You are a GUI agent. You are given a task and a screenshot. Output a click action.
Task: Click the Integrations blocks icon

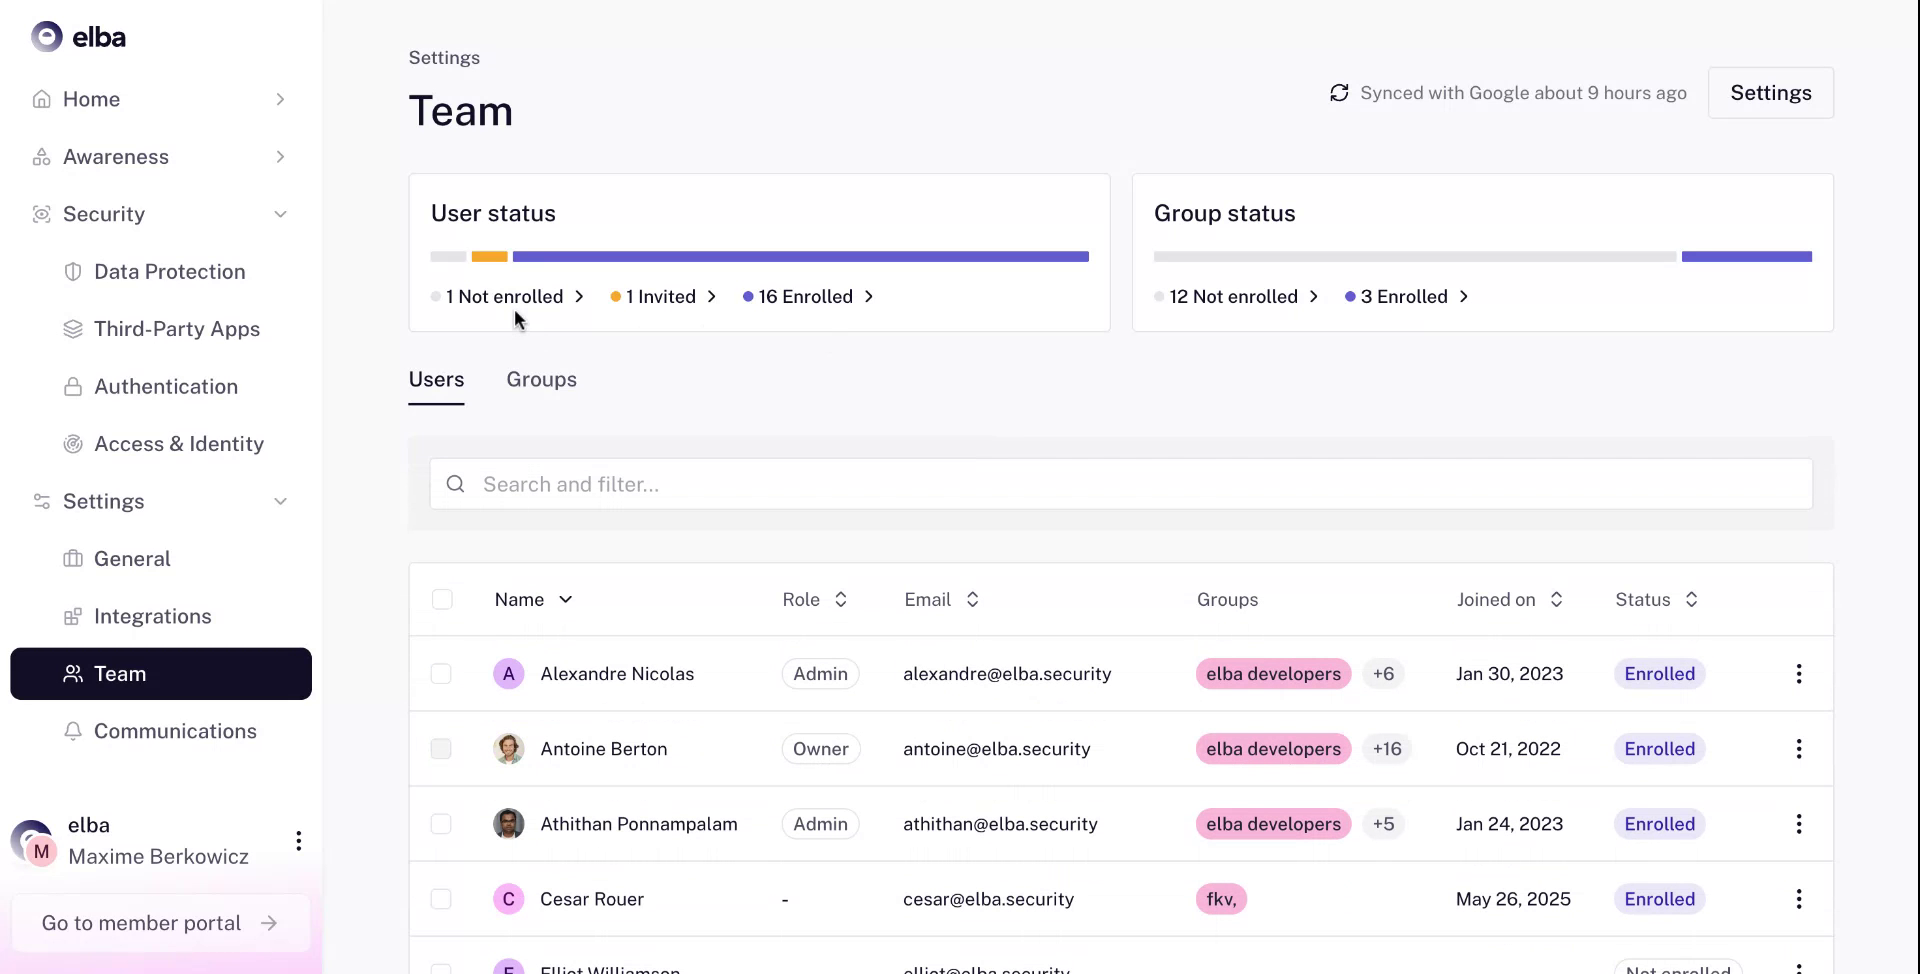pyautogui.click(x=73, y=616)
